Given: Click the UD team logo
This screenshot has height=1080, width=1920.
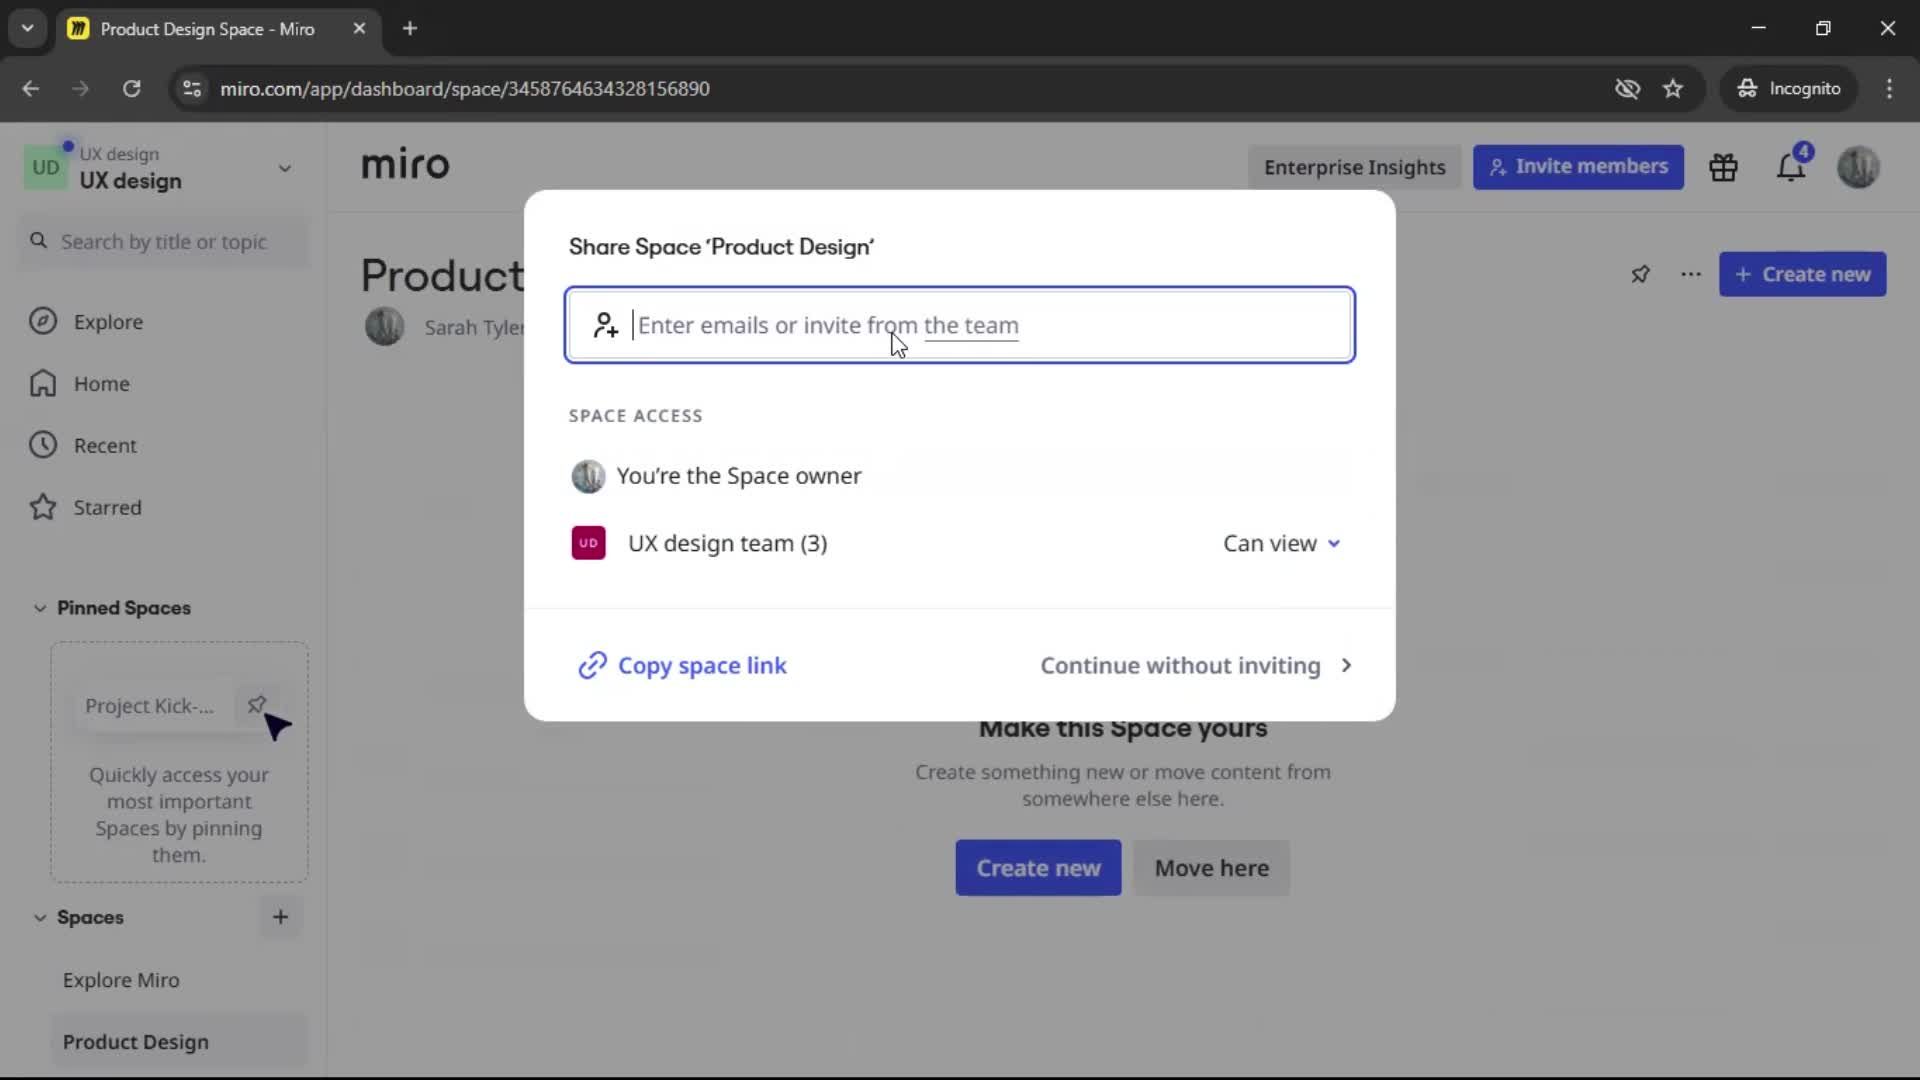Looking at the screenshot, I should [x=46, y=168].
